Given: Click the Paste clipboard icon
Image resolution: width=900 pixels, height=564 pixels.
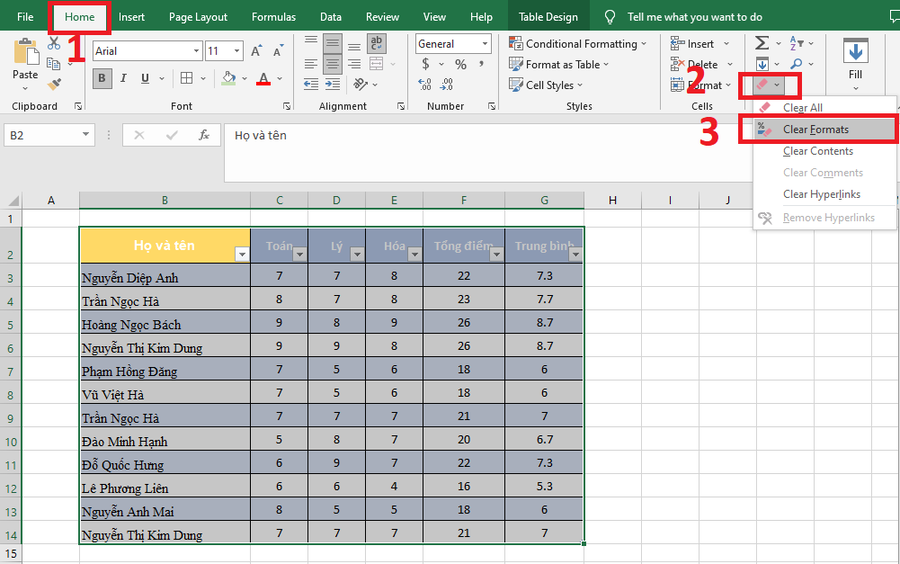Looking at the screenshot, I should pos(25,51).
